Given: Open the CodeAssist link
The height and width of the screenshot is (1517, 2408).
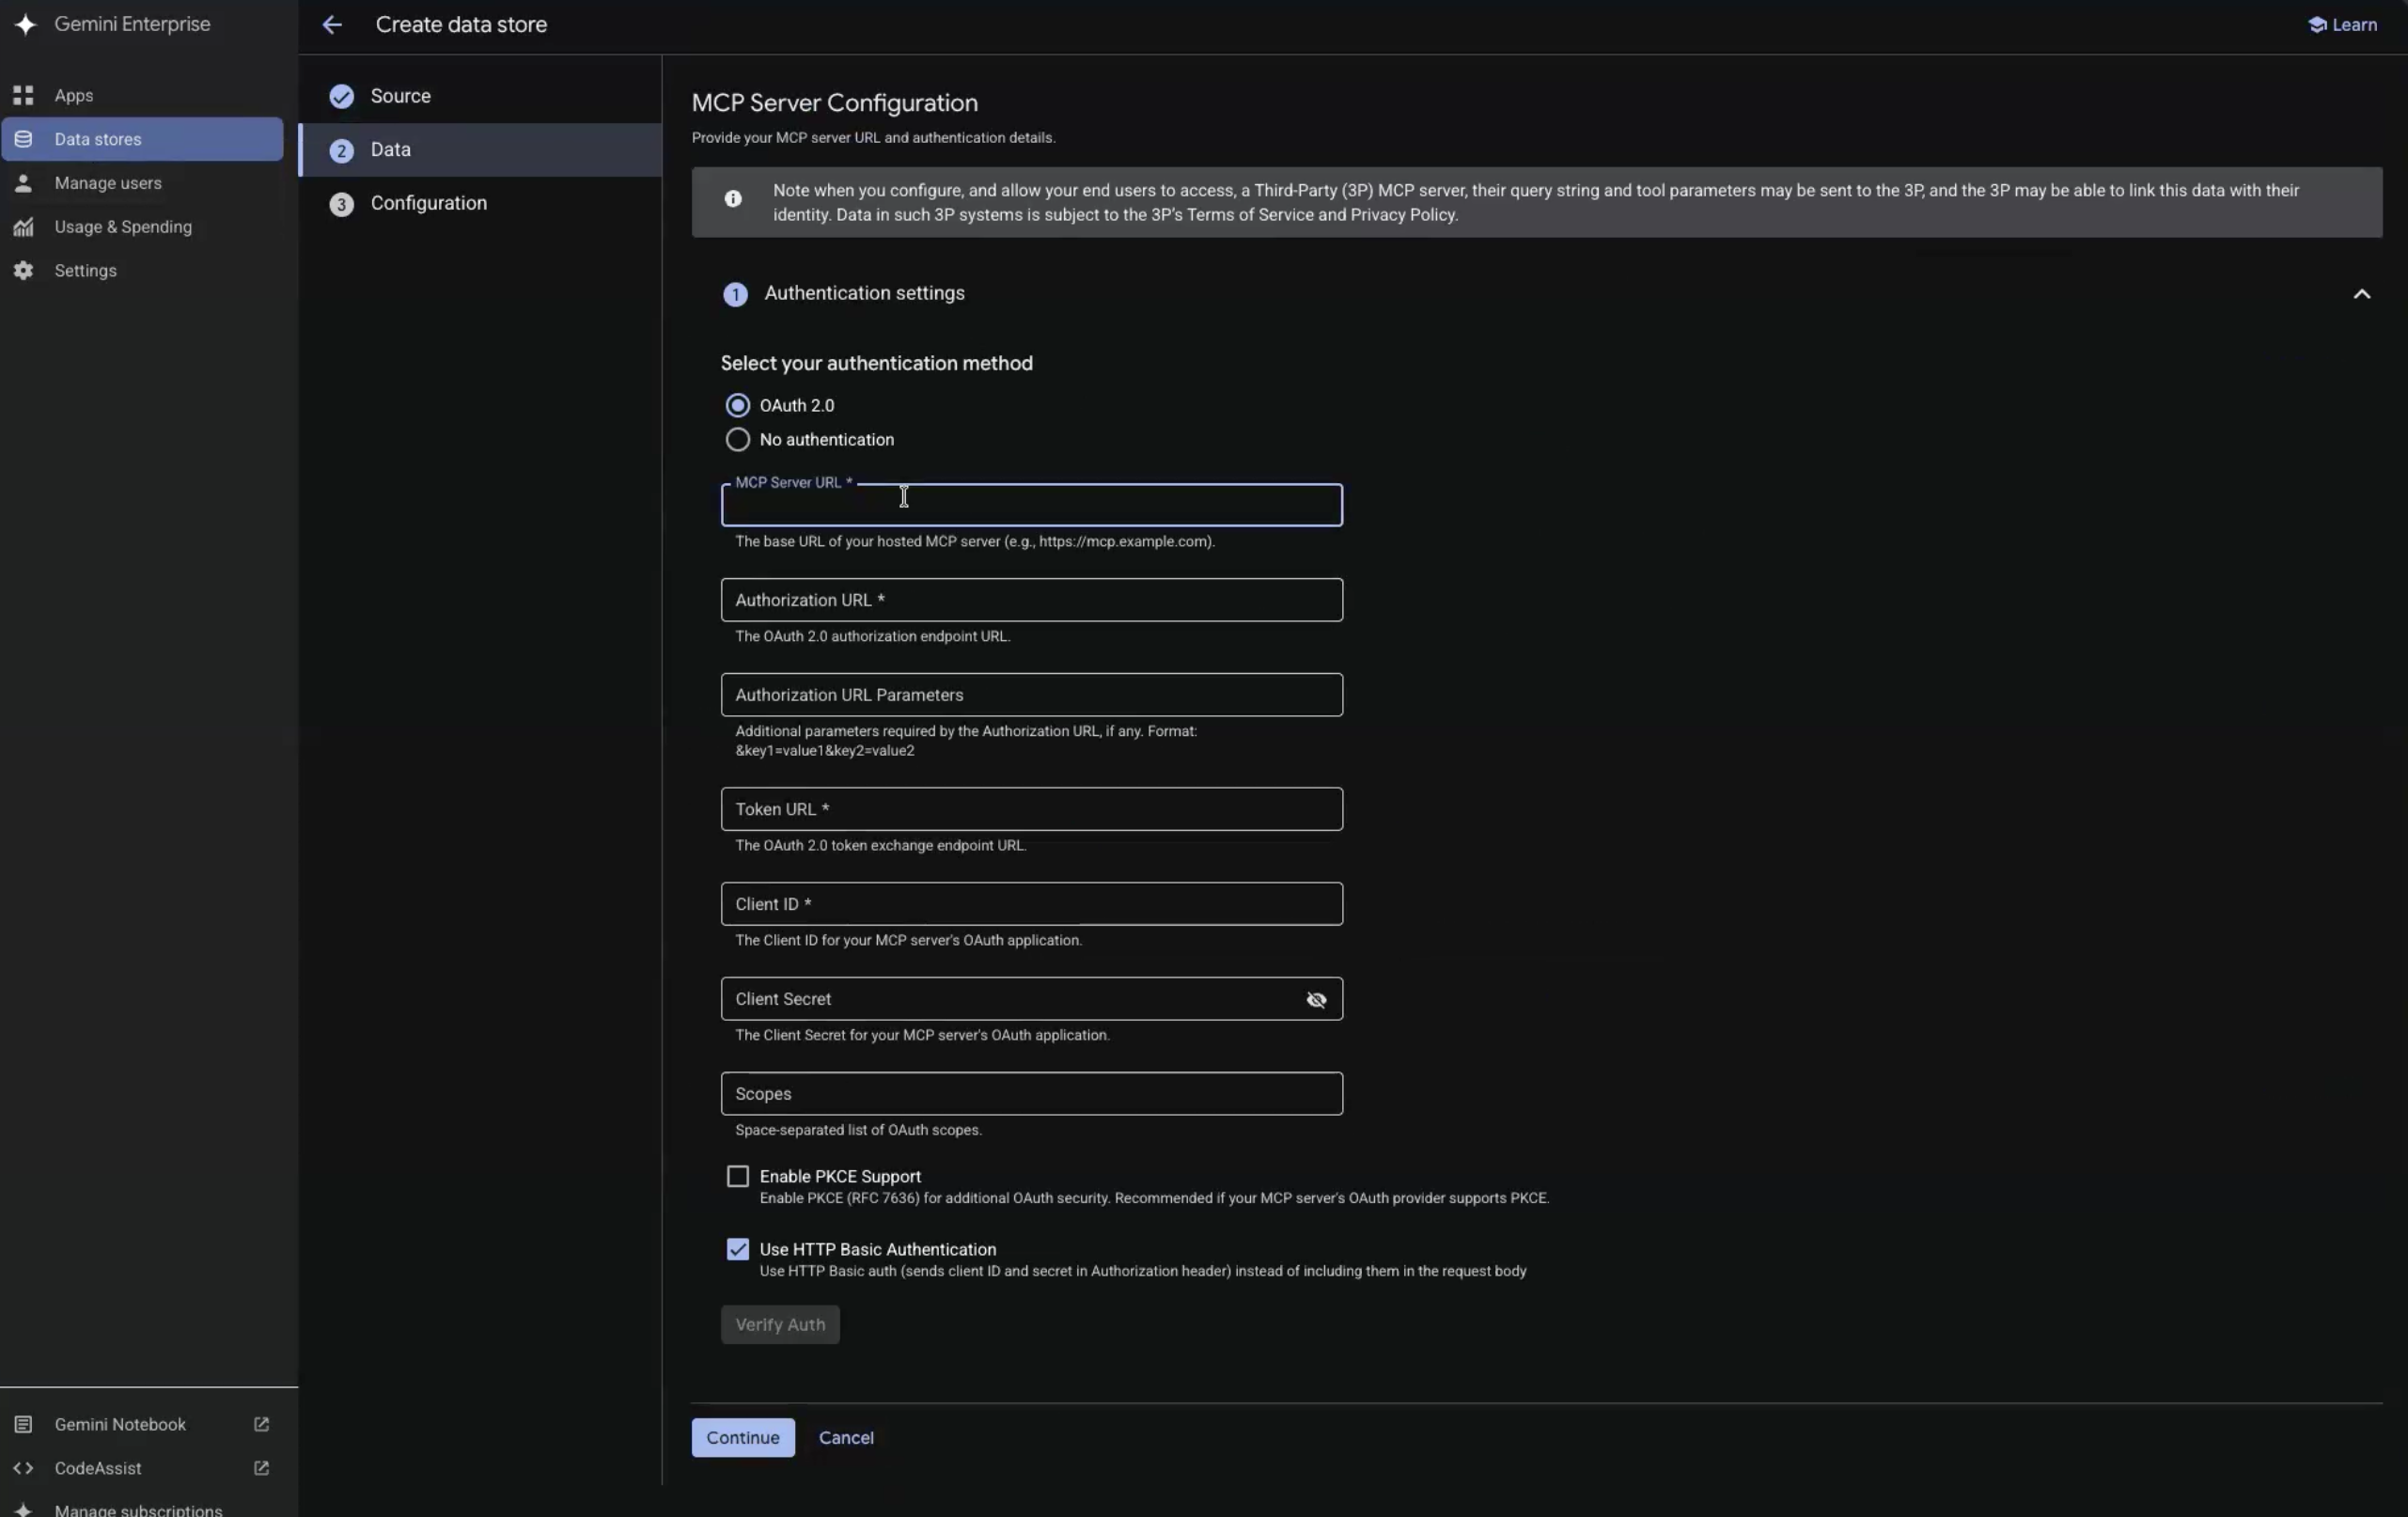Looking at the screenshot, I should pos(142,1468).
